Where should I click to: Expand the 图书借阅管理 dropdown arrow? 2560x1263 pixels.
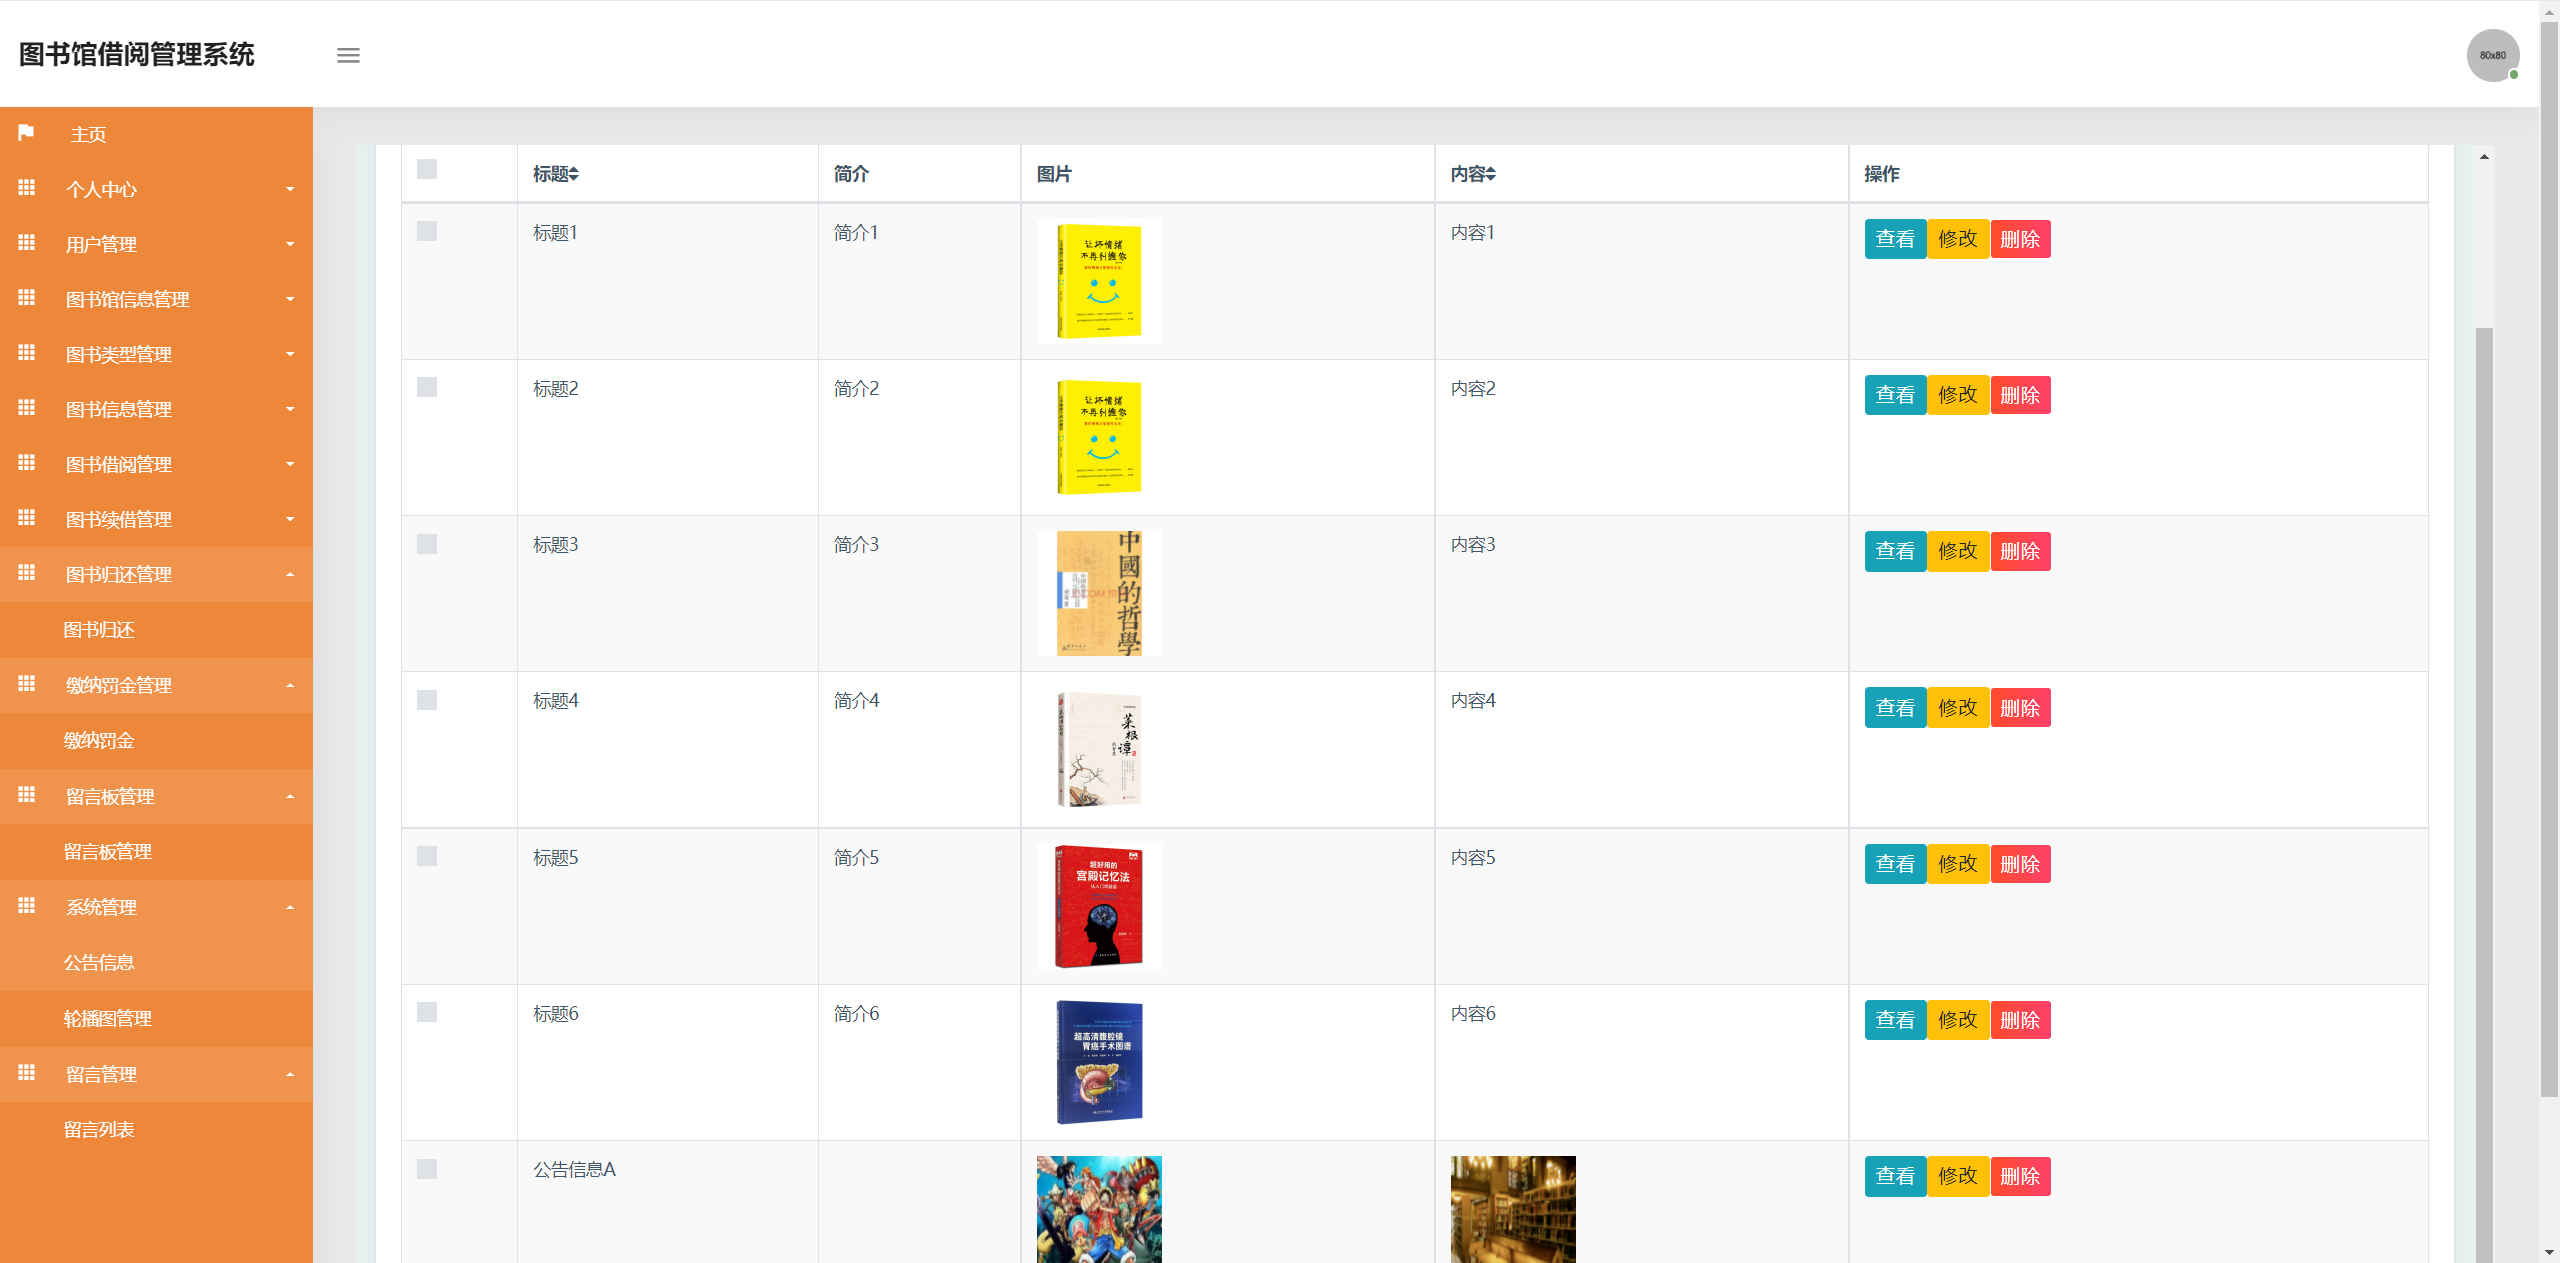(290, 464)
